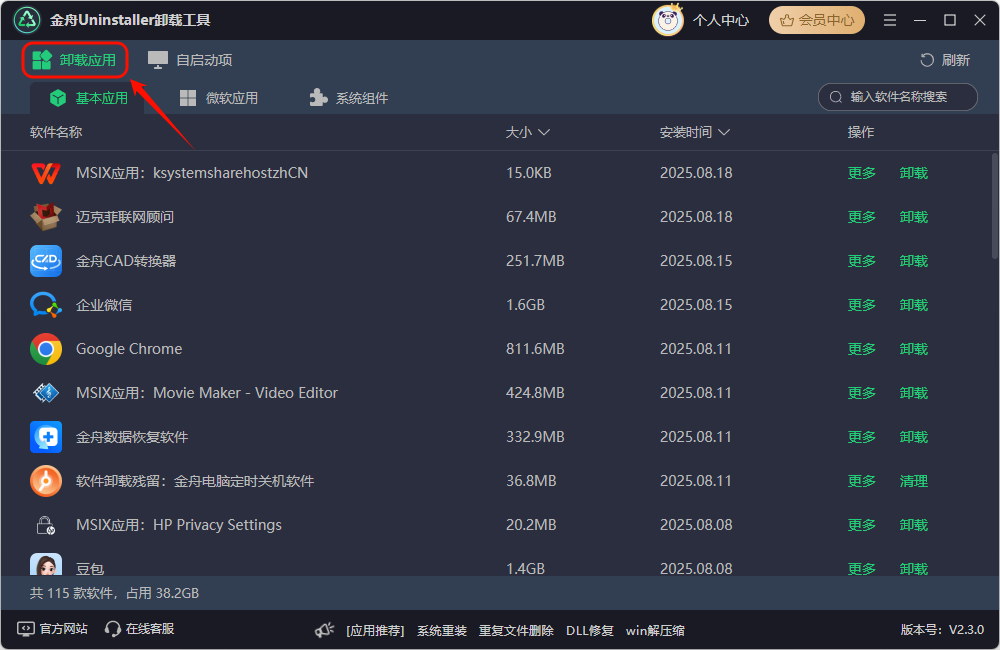The image size is (1000, 650).
Task: Click the 金舟数据恢复软件 icon
Action: point(46,437)
